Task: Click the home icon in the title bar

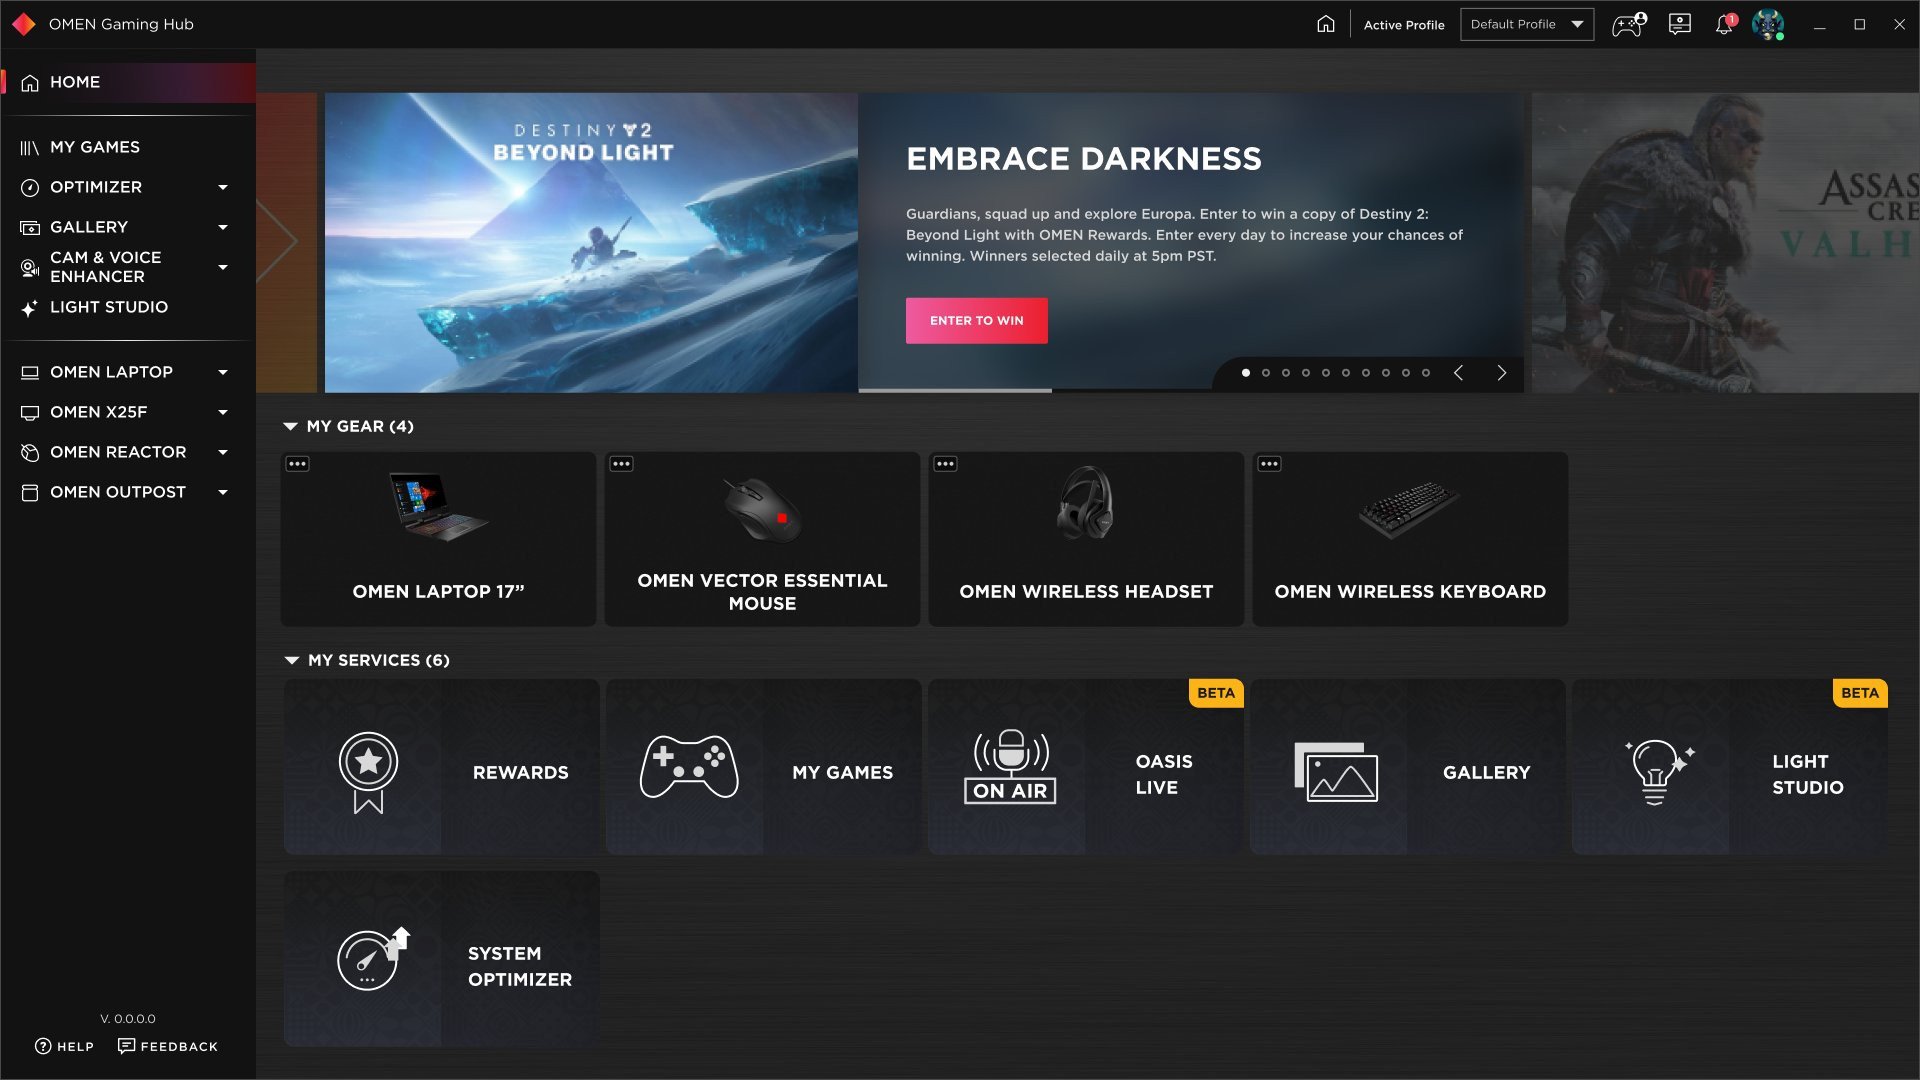Action: (x=1326, y=24)
